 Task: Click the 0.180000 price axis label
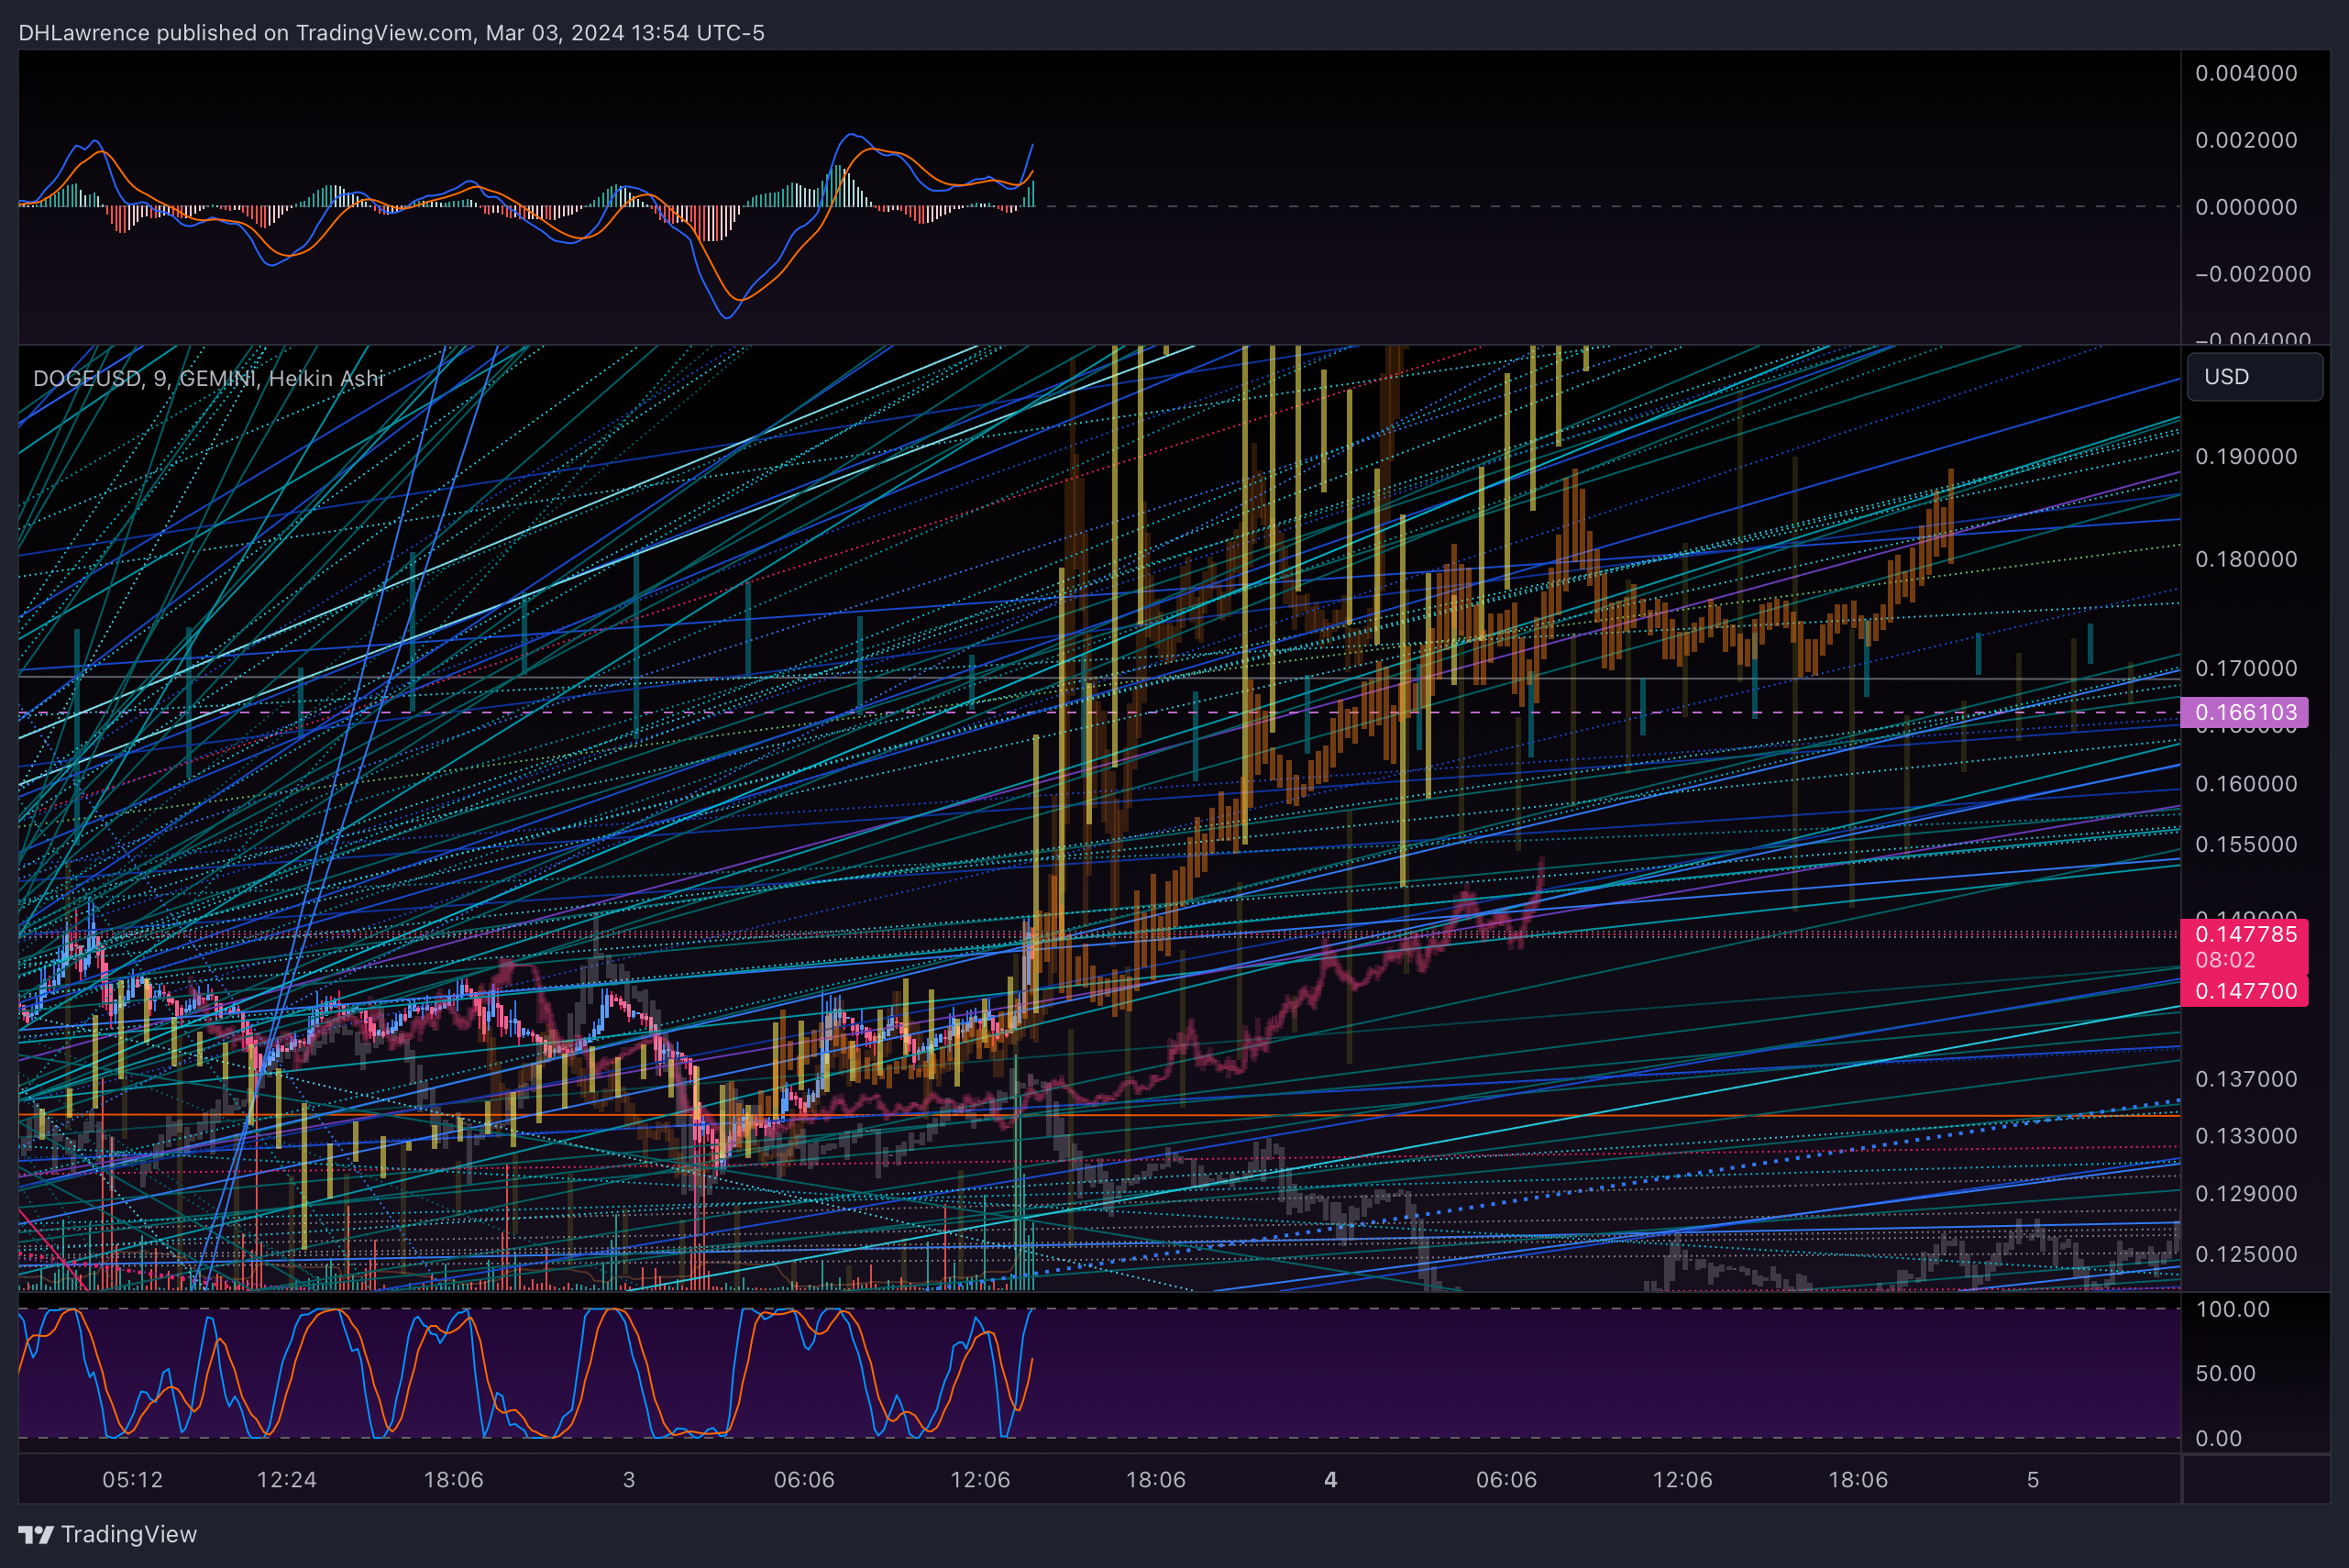click(x=2246, y=559)
